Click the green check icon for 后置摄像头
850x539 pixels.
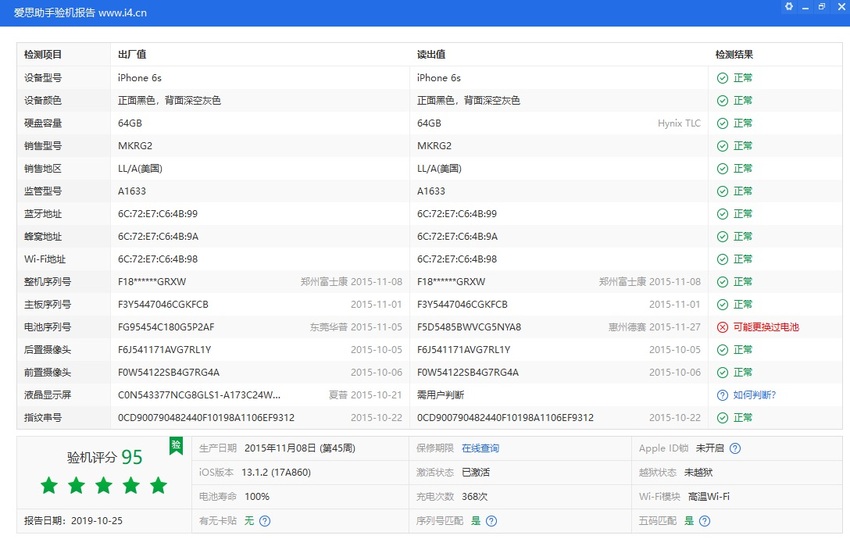(x=722, y=350)
